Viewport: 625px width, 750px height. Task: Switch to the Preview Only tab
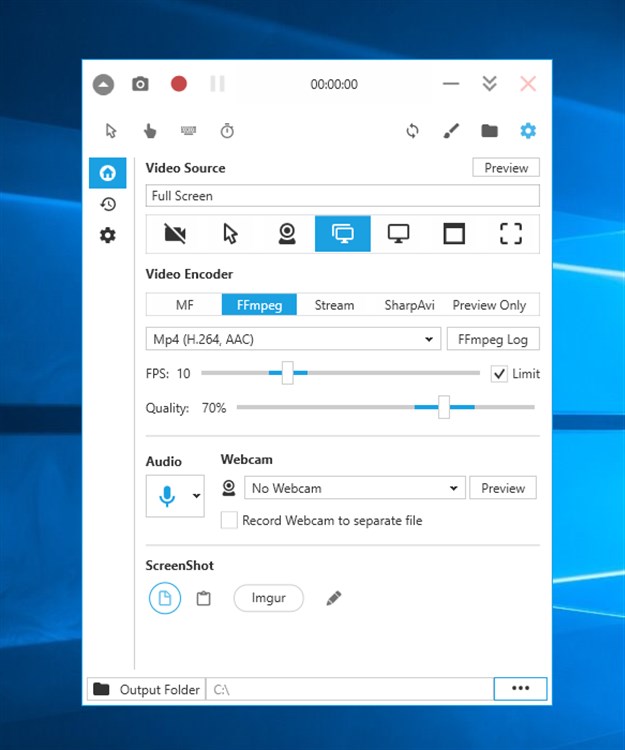coord(489,305)
